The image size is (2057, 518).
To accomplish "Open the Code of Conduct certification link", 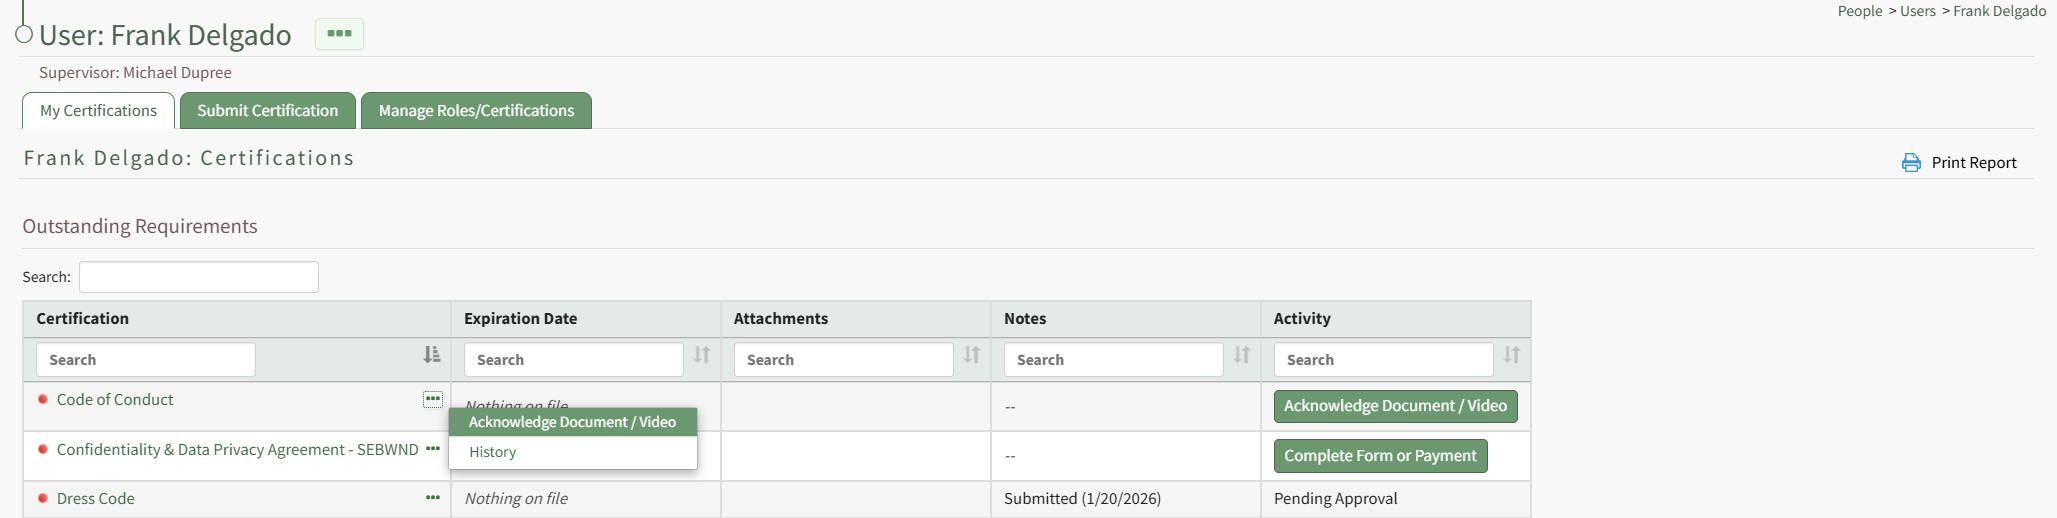I will coord(115,400).
